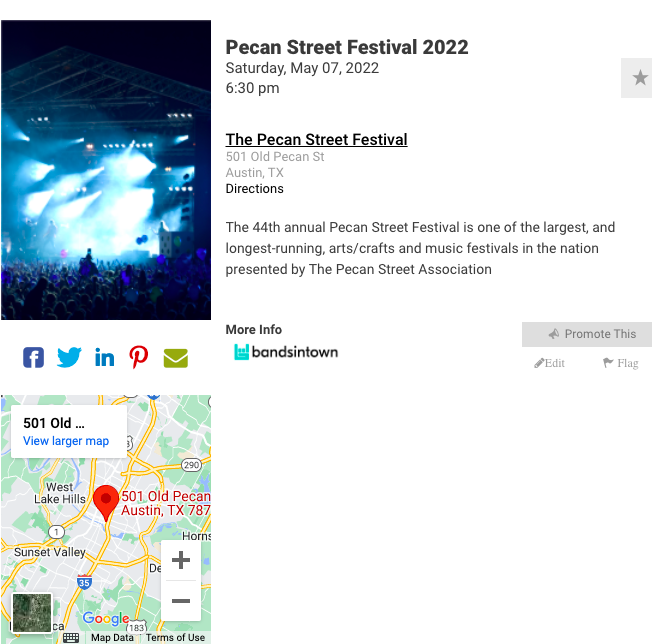
Task: Share event on Facebook
Action: point(34,357)
